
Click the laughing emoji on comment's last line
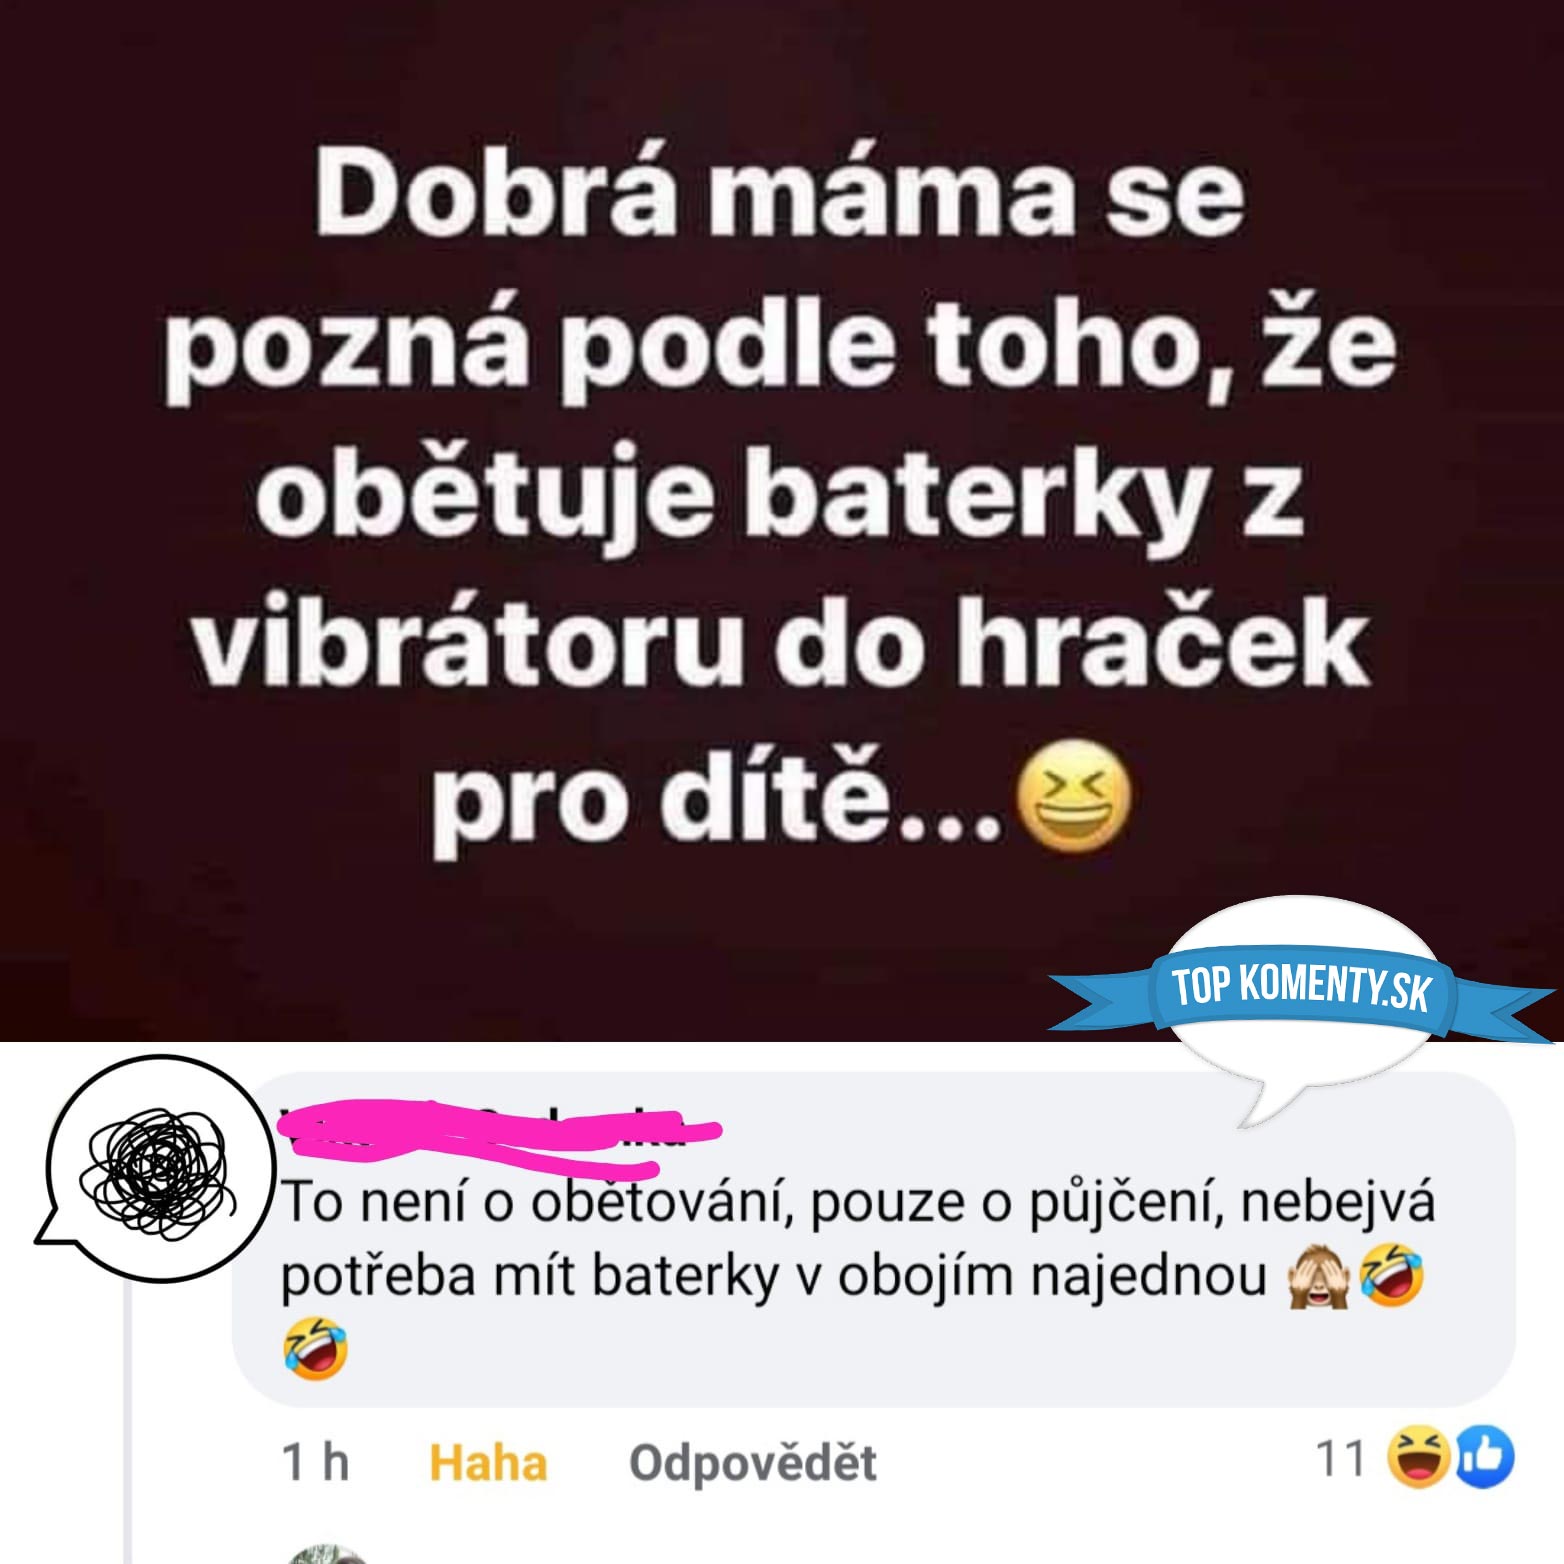tap(315, 1345)
